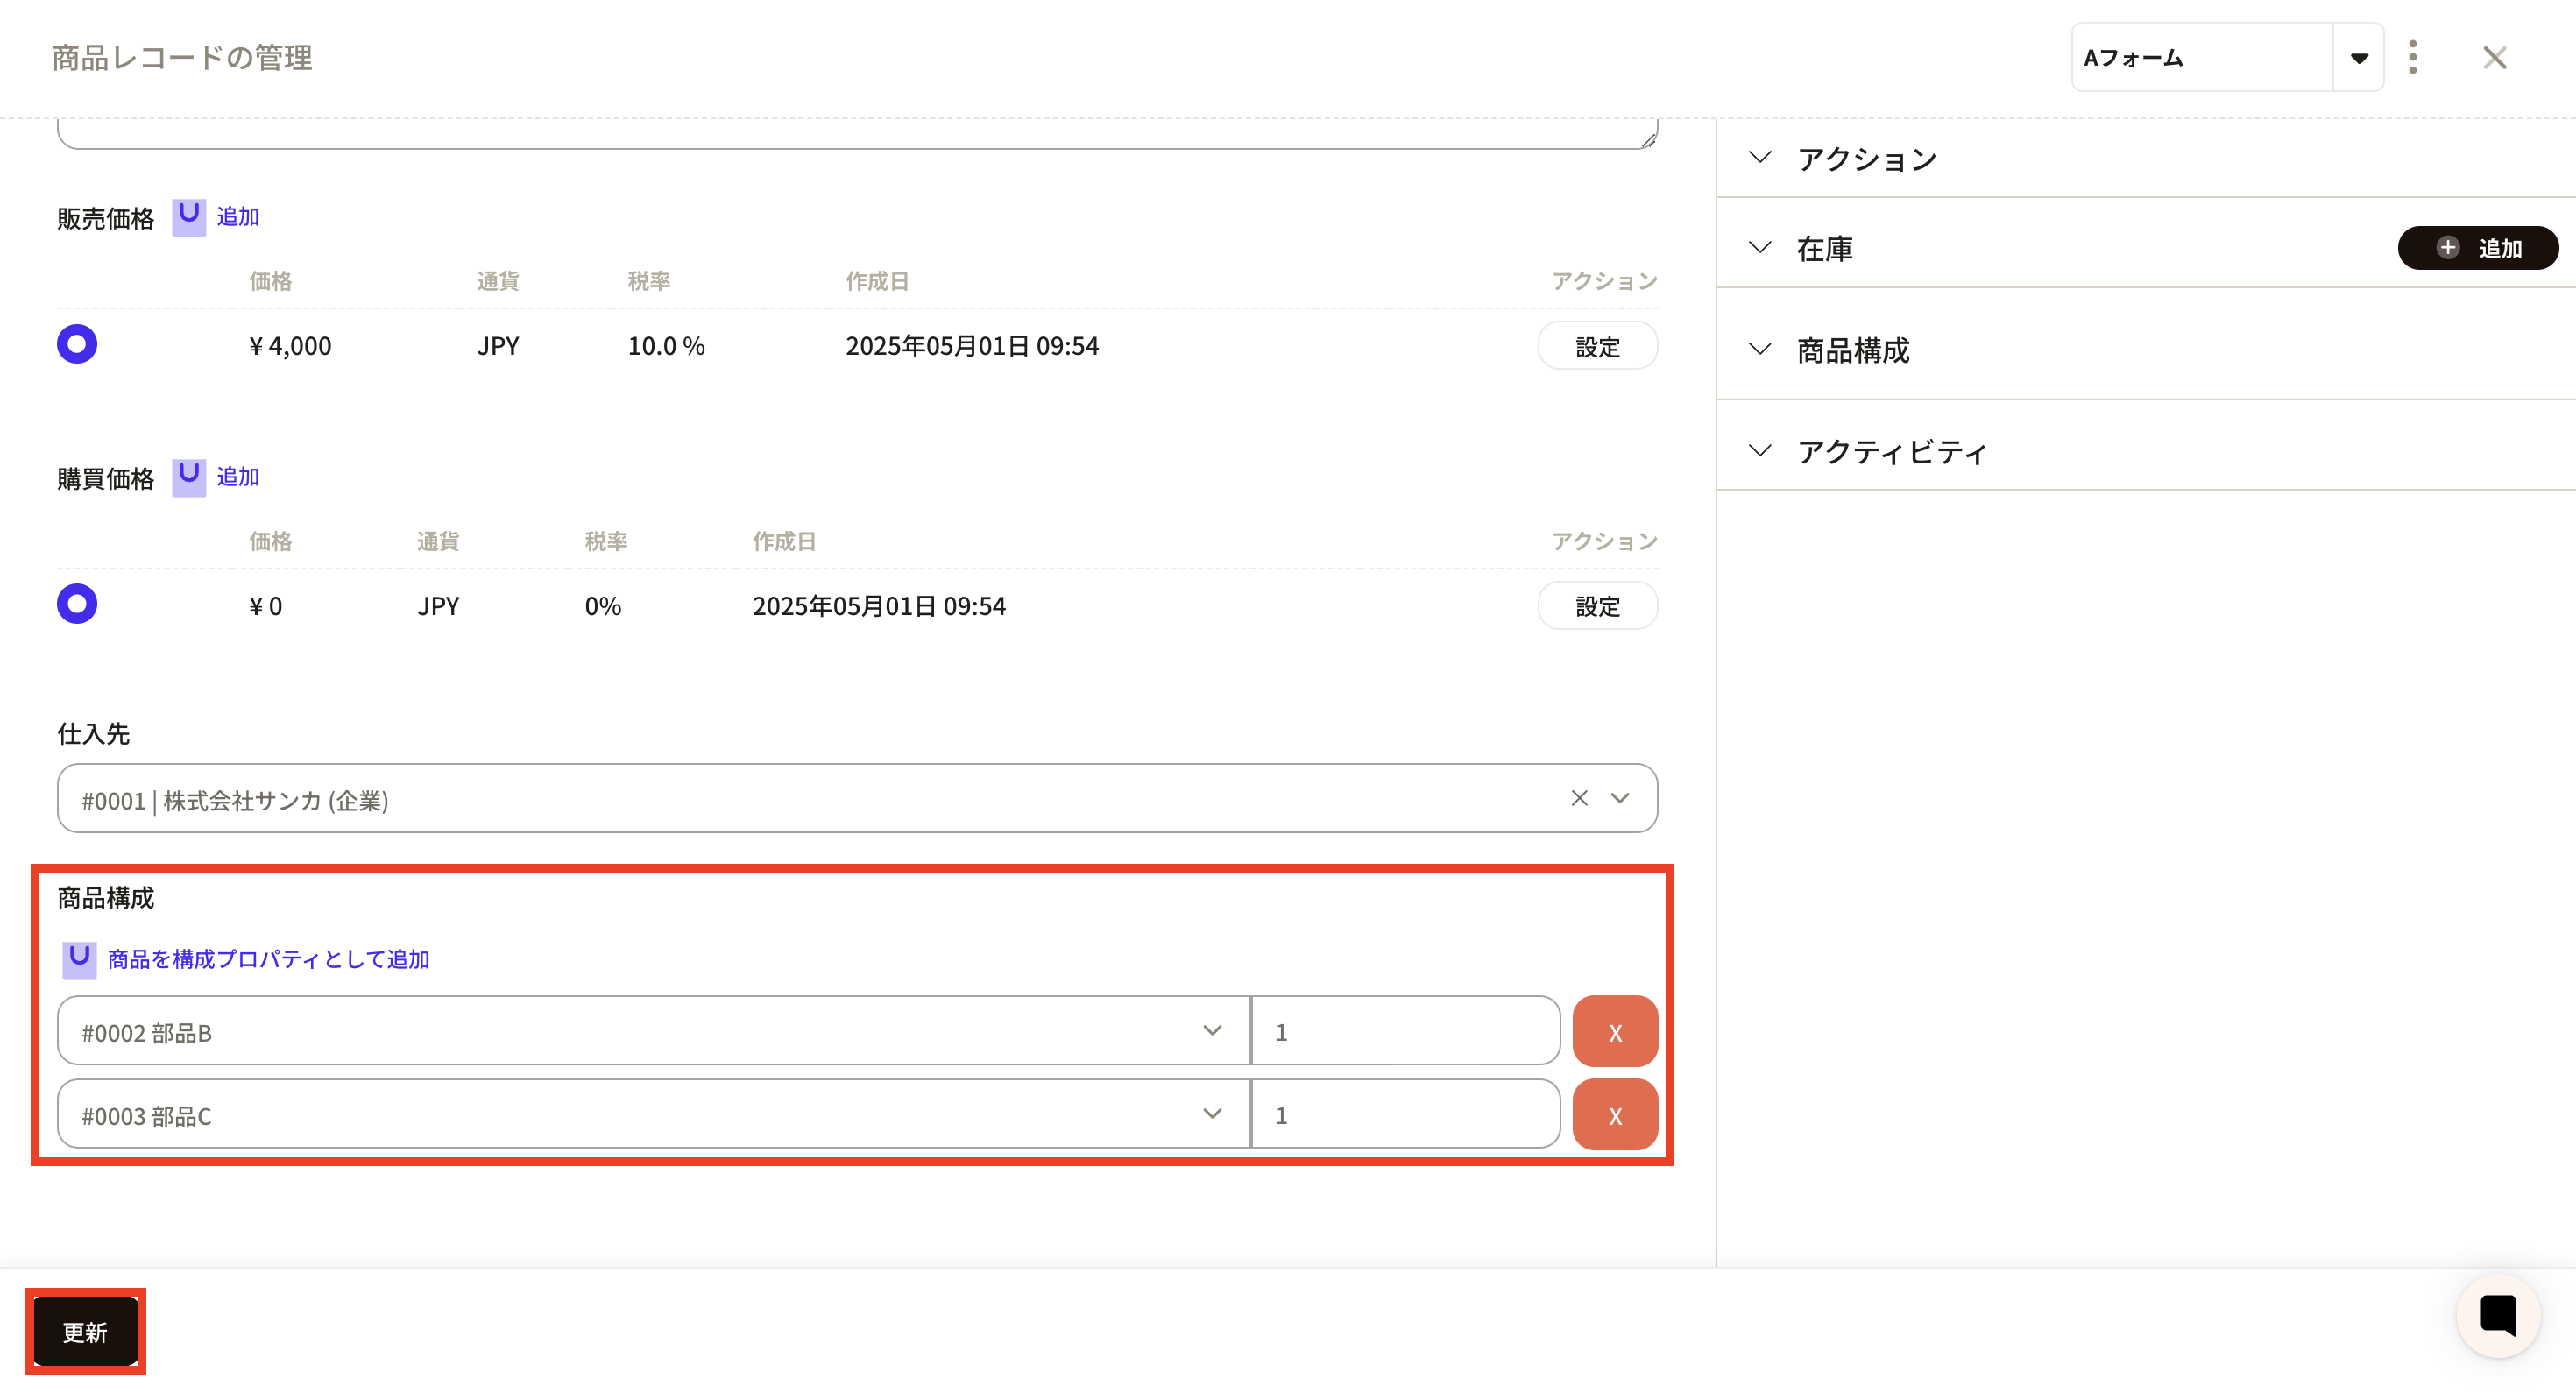Click the three-dot vertical menu icon
2576x1393 pixels.
pos(2412,57)
